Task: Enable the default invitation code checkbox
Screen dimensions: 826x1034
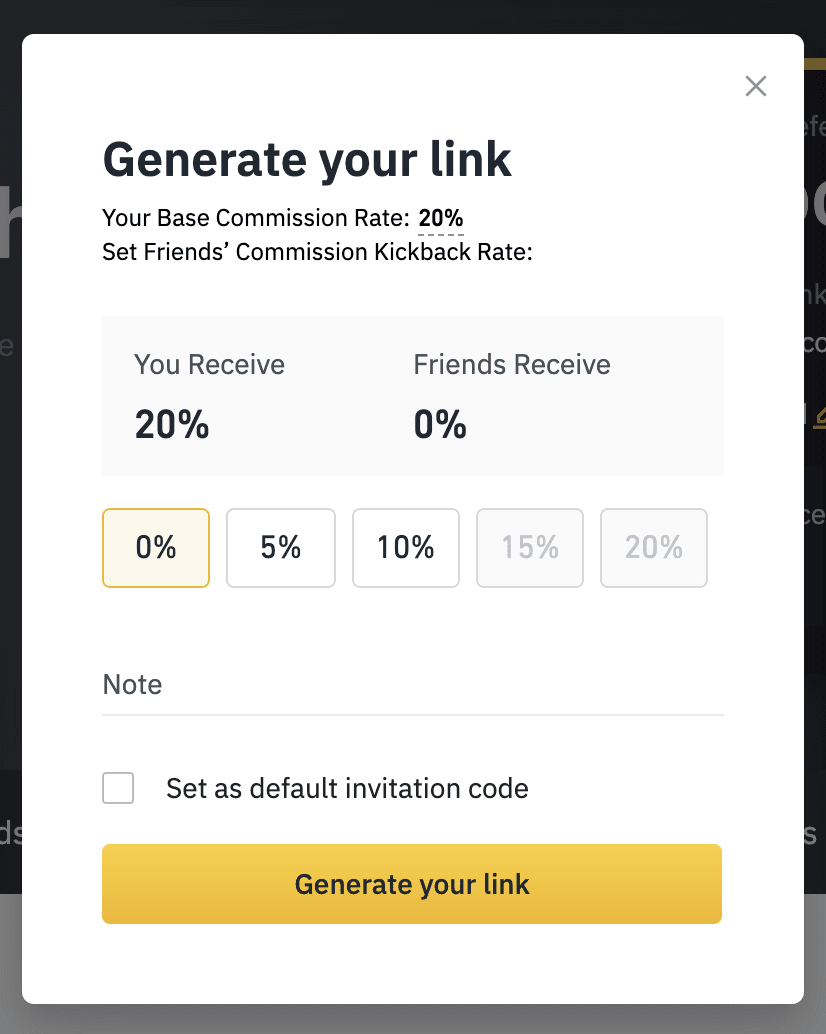Action: tap(118, 788)
